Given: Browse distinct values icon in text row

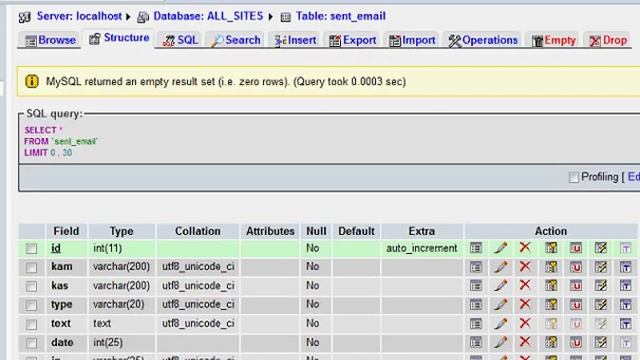Looking at the screenshot, I should (x=476, y=324).
